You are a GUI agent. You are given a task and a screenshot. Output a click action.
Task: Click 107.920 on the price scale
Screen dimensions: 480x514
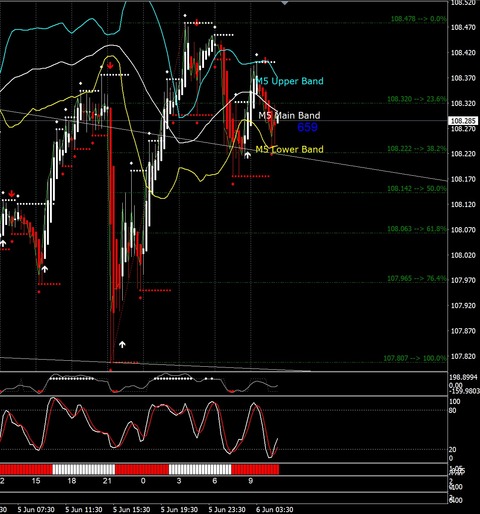463,306
